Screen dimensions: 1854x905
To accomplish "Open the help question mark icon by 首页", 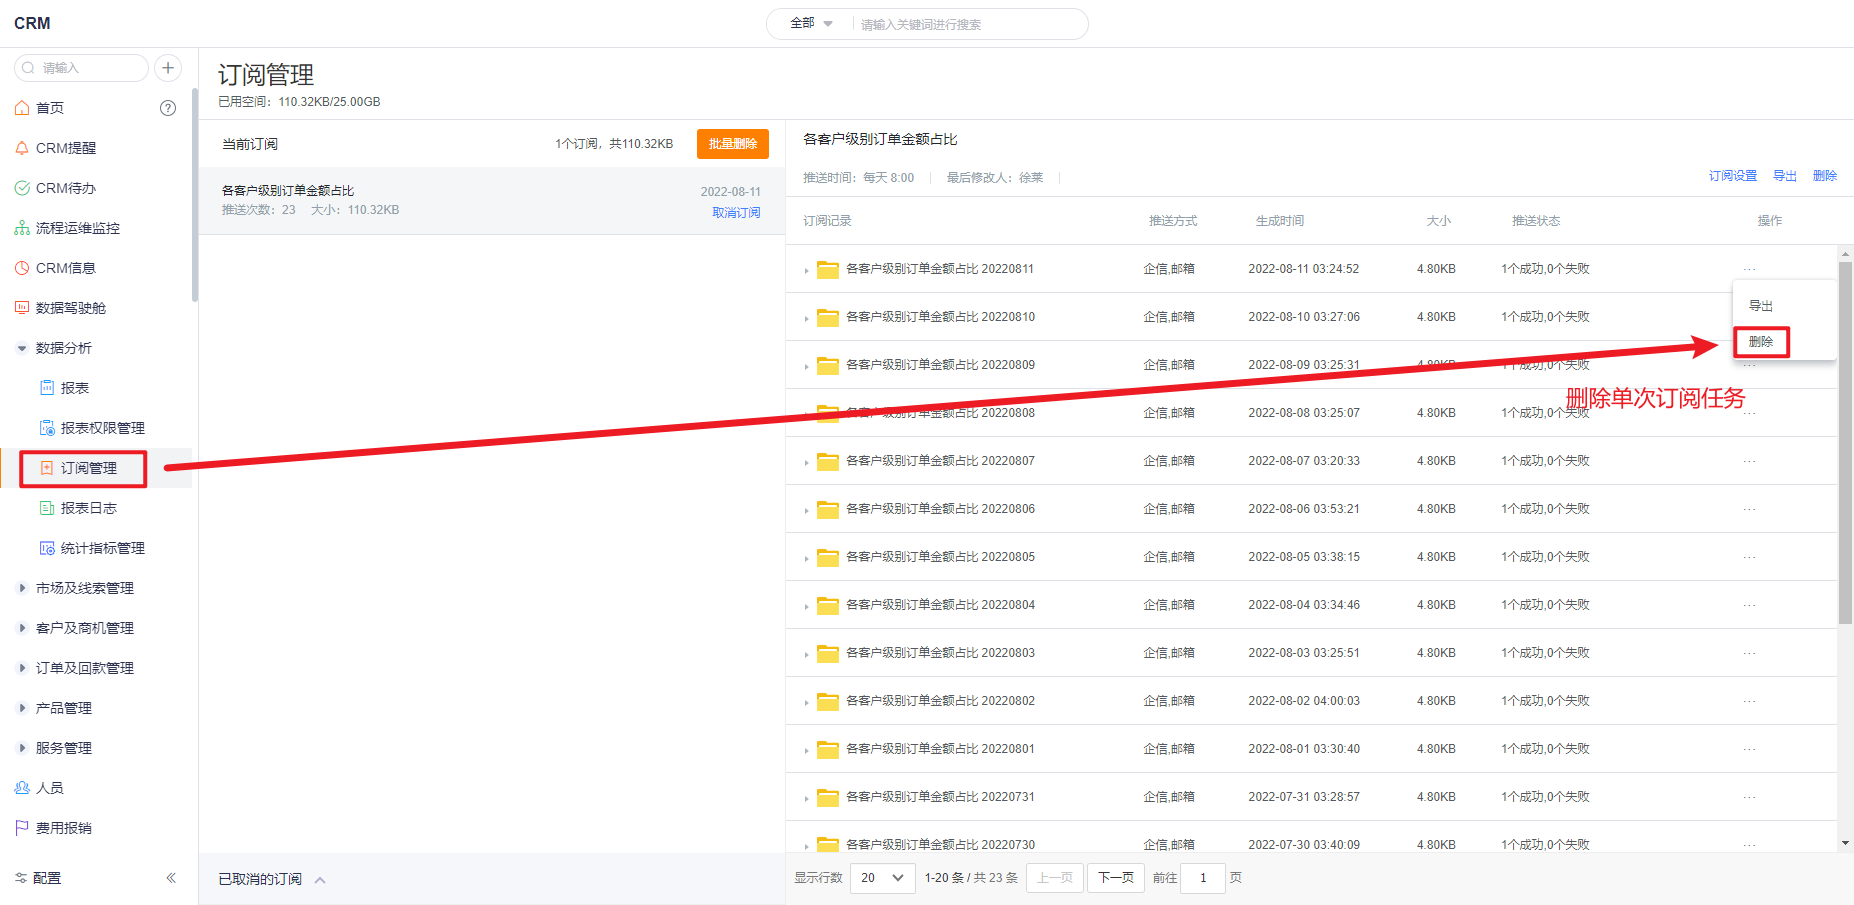I will (x=168, y=108).
